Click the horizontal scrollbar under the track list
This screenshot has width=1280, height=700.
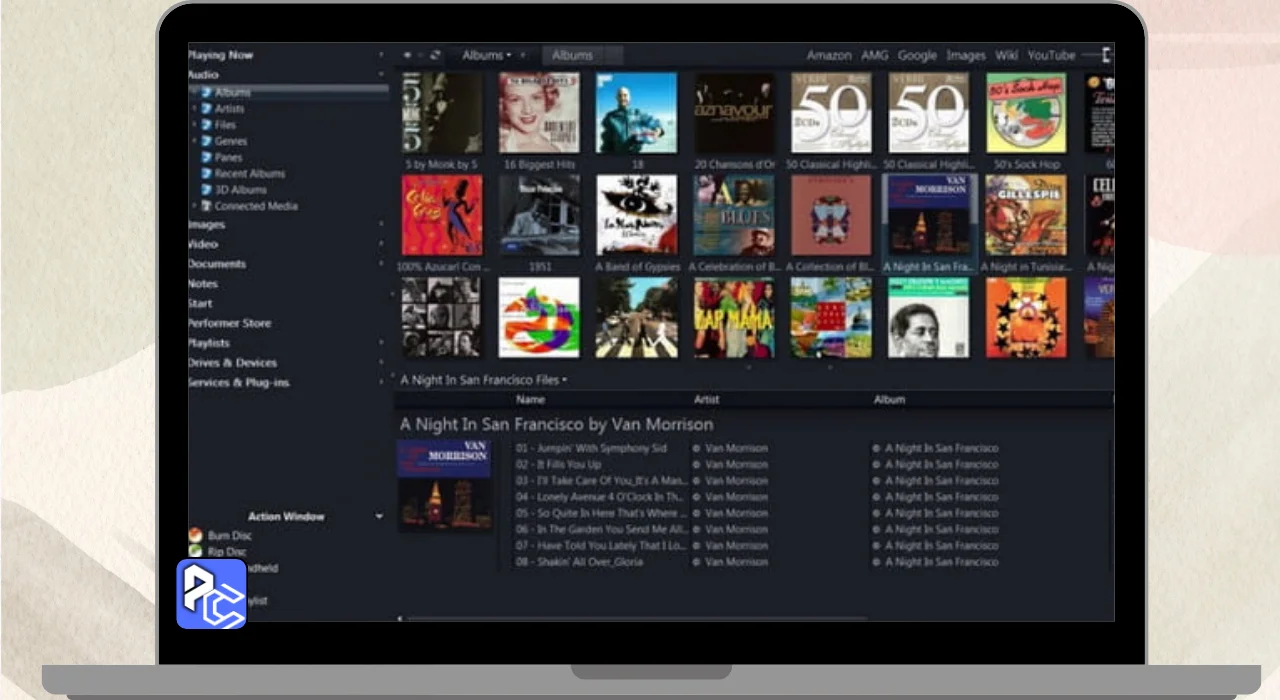tap(635, 619)
